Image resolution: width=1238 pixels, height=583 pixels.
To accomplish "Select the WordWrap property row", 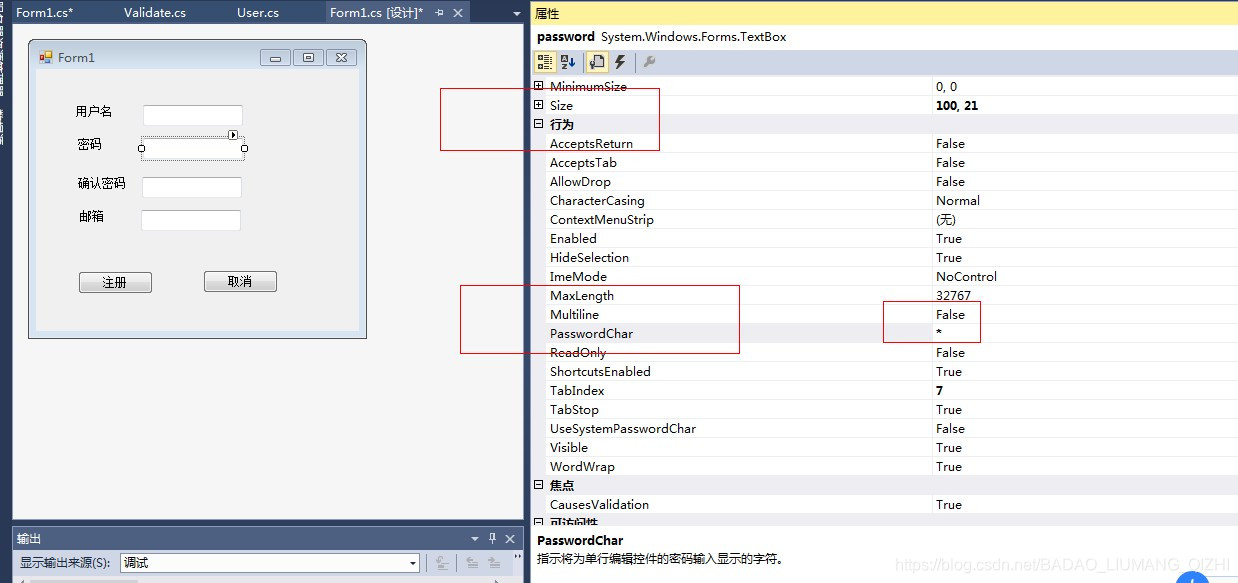I will pyautogui.click(x=885, y=467).
